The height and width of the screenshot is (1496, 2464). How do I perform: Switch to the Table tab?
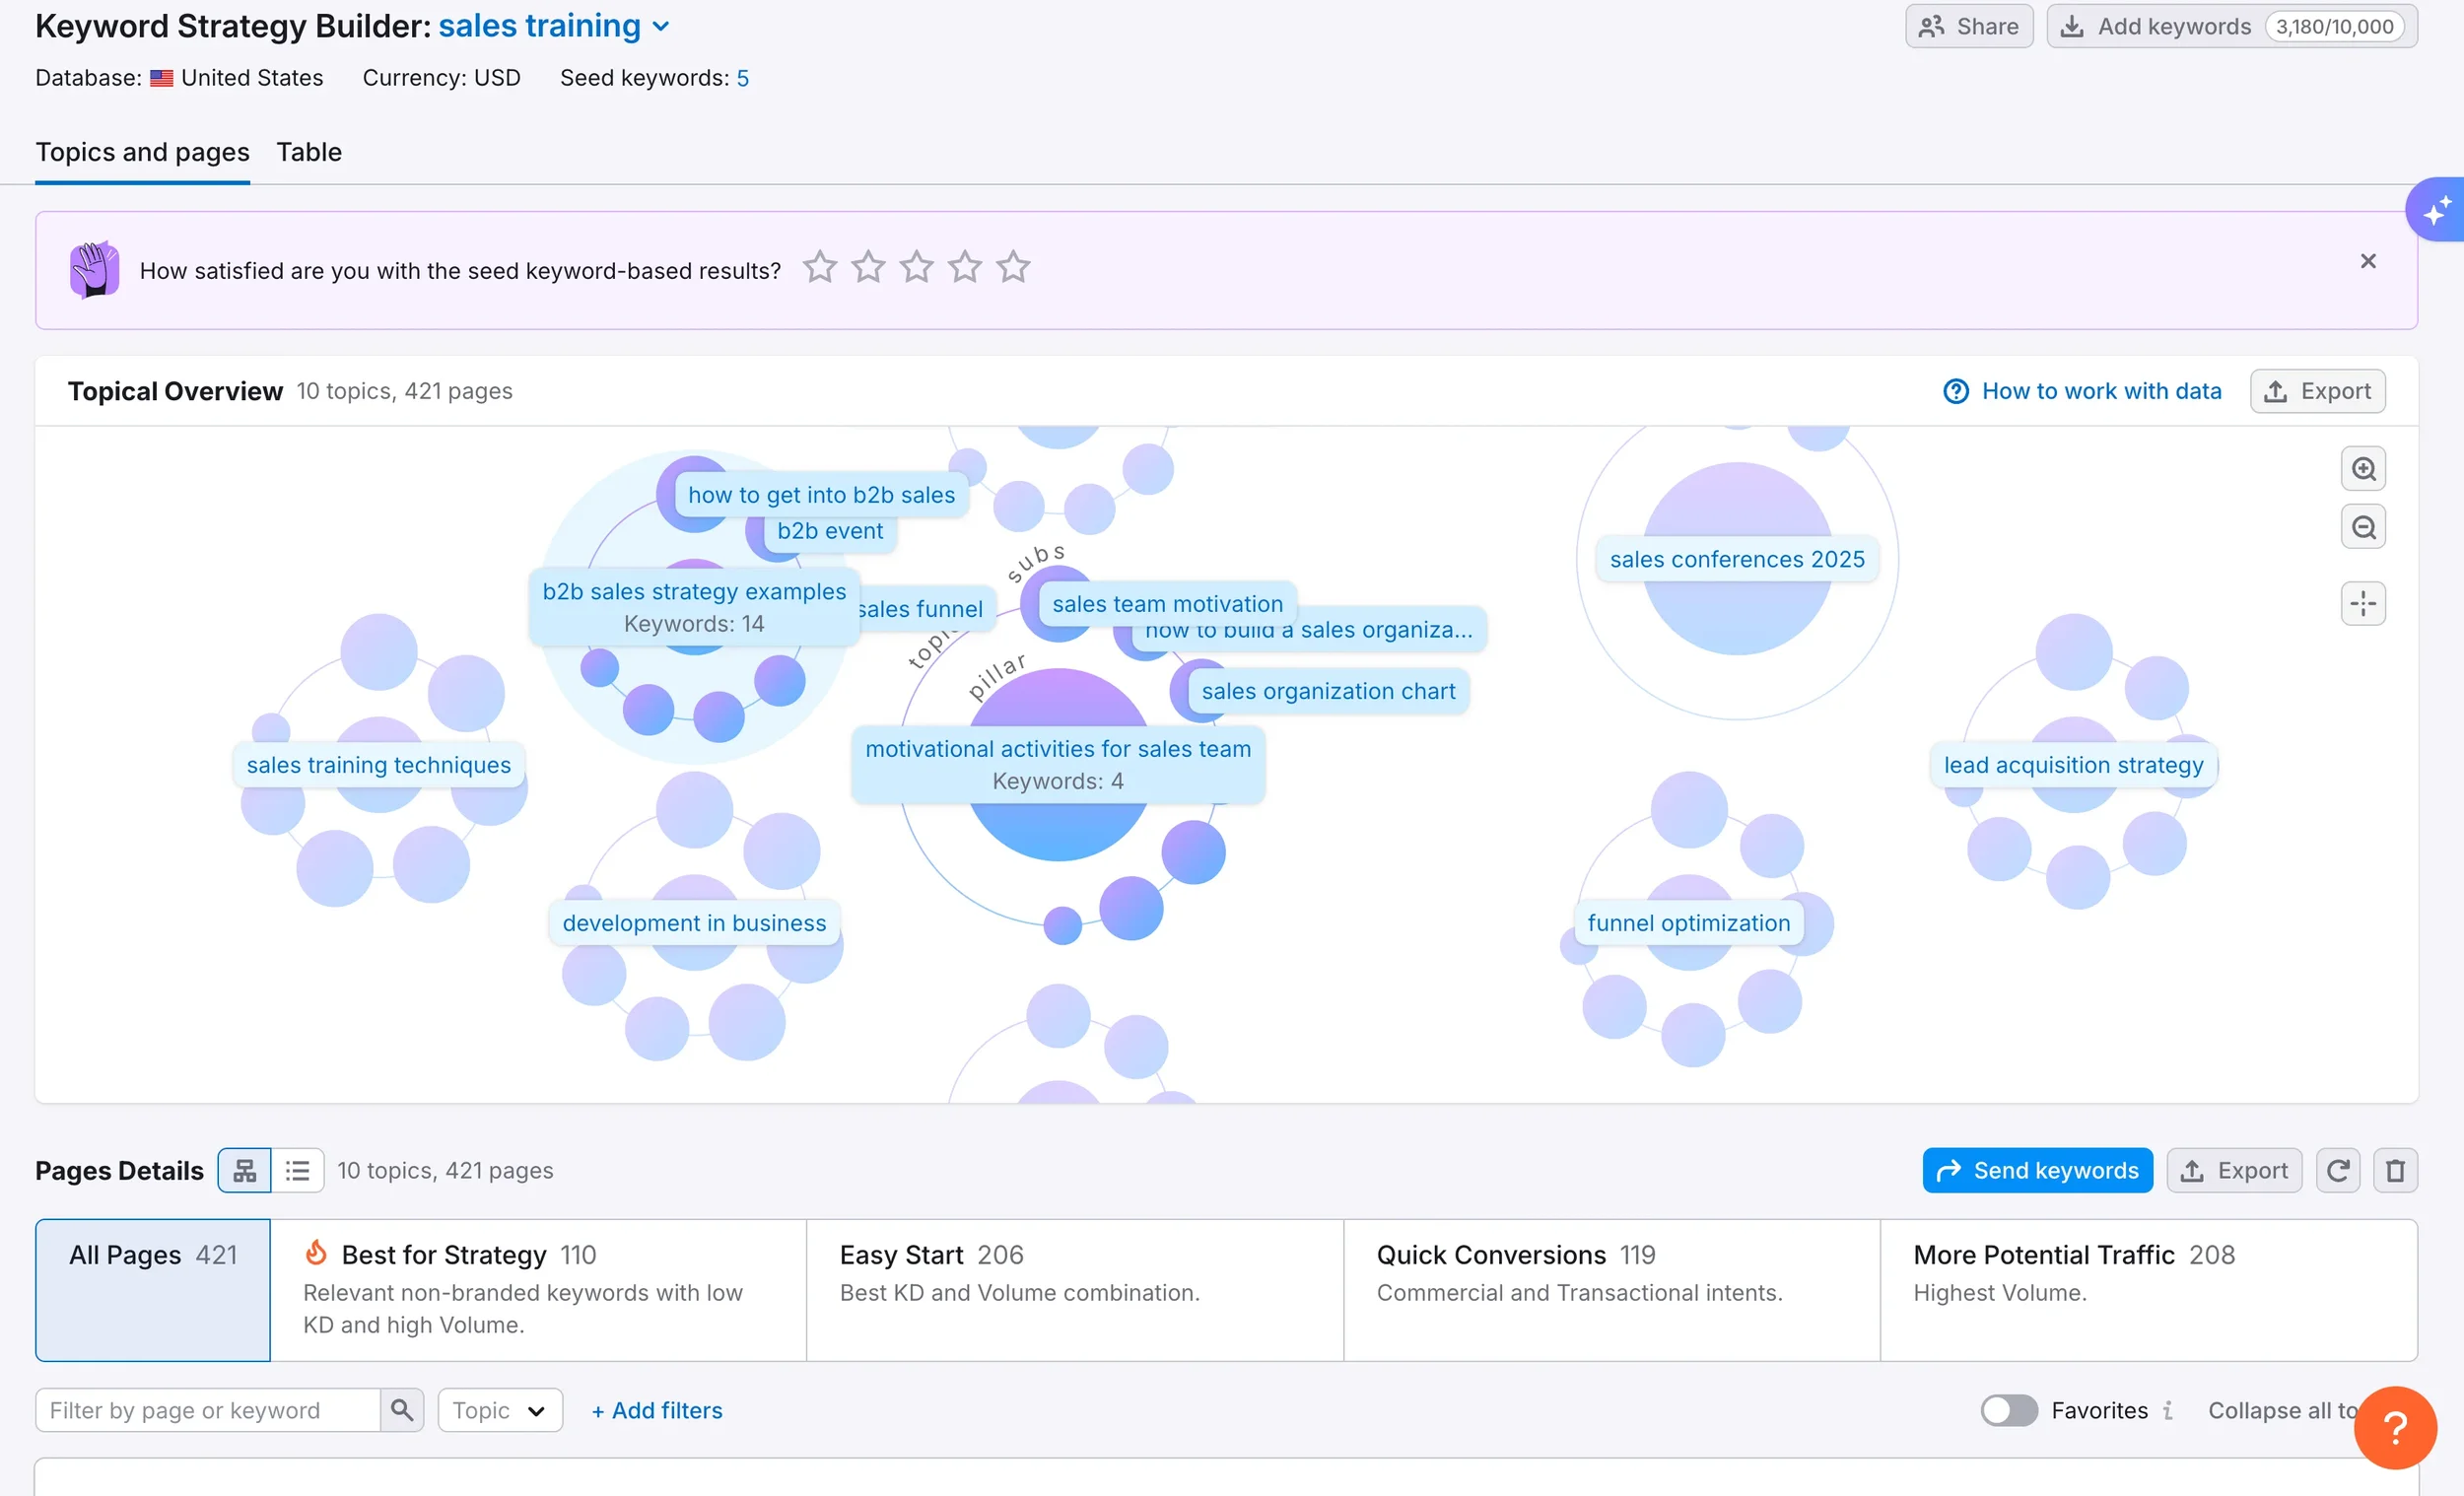[309, 152]
